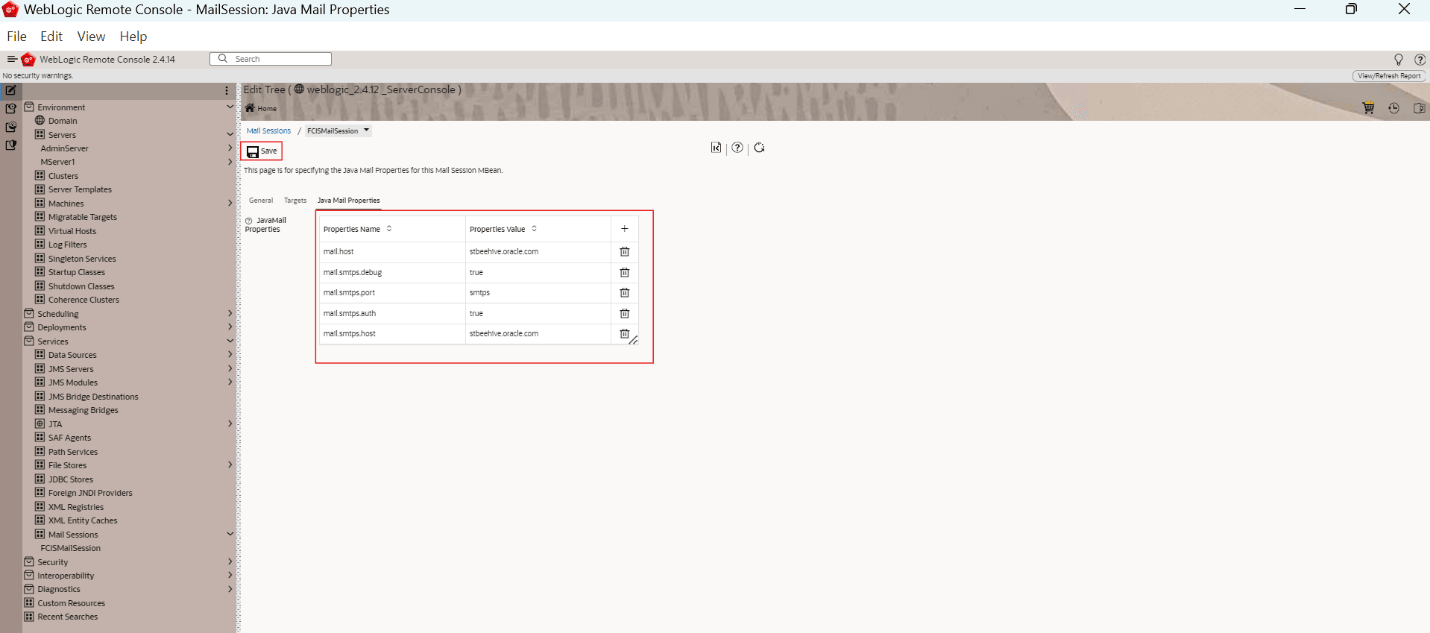Image resolution: width=1430 pixels, height=633 pixels.
Task: Select JDBC Stores in navigation tree
Action: tap(70, 479)
